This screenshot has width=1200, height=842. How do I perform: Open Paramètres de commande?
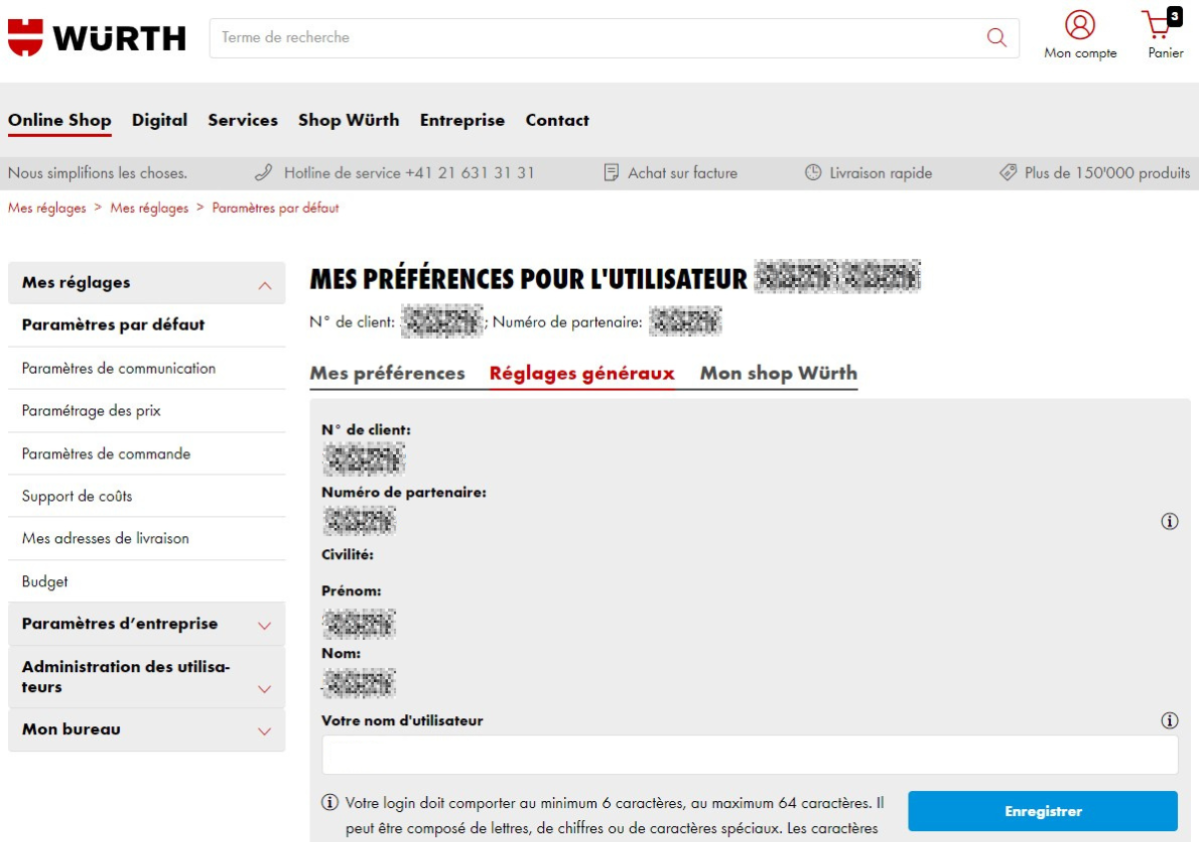coord(146,454)
